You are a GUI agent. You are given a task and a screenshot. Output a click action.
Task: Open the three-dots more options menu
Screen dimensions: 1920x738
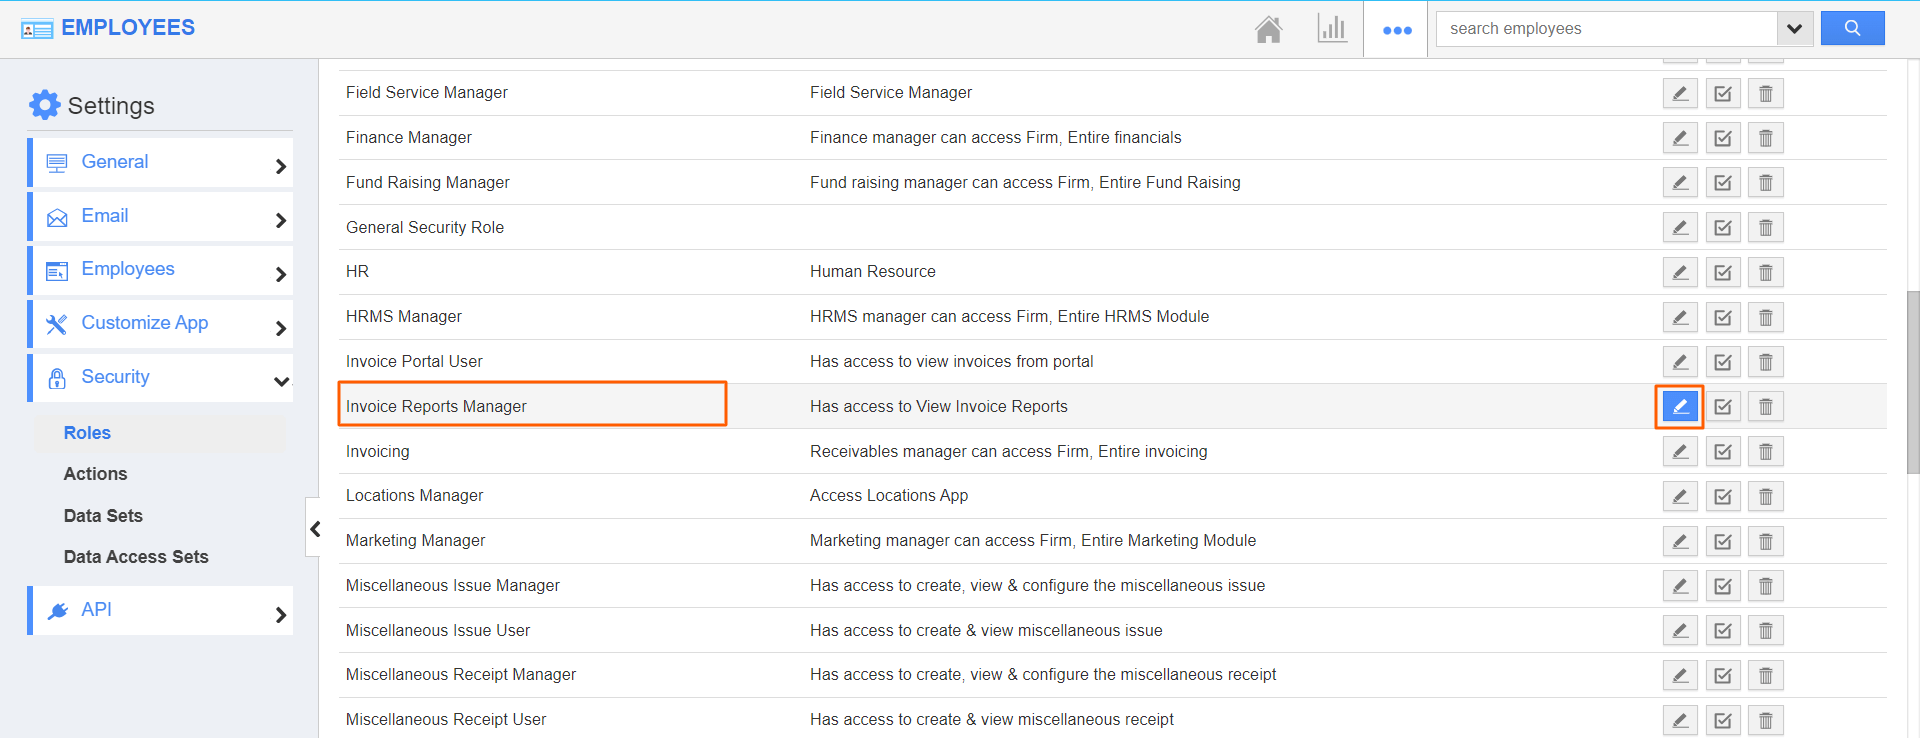click(1396, 30)
